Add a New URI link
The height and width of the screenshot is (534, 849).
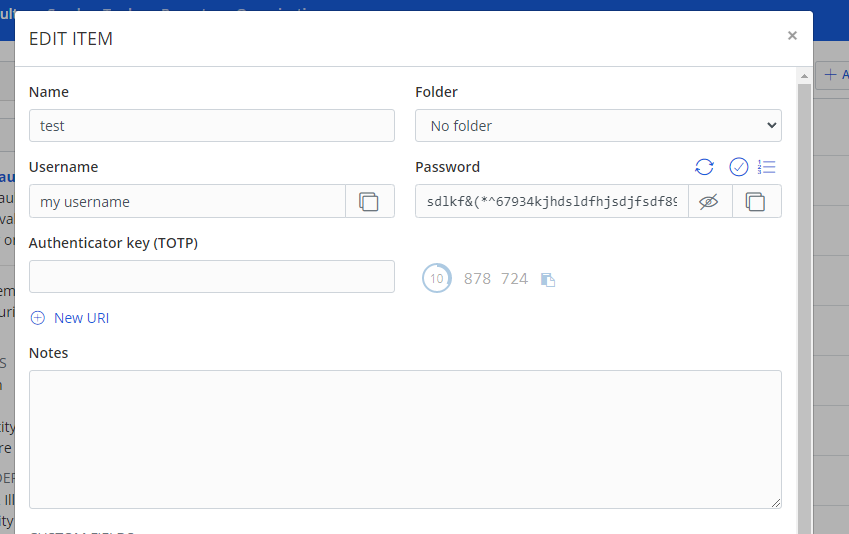(82, 318)
